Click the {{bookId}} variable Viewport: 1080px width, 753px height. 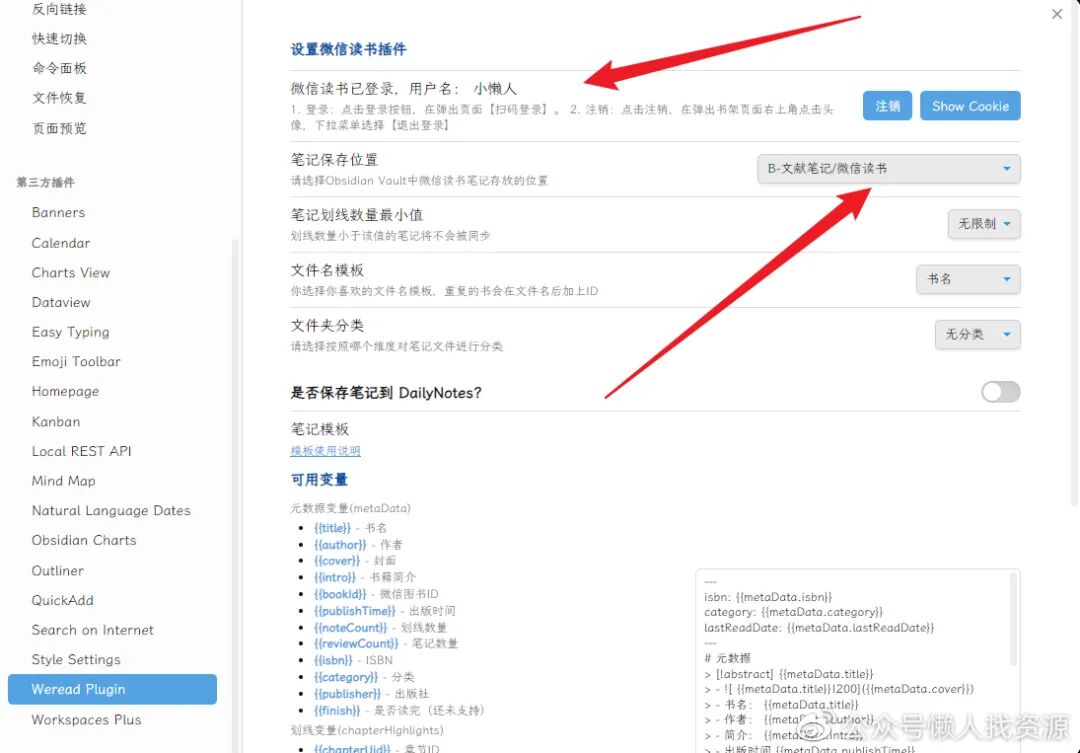[340, 594]
